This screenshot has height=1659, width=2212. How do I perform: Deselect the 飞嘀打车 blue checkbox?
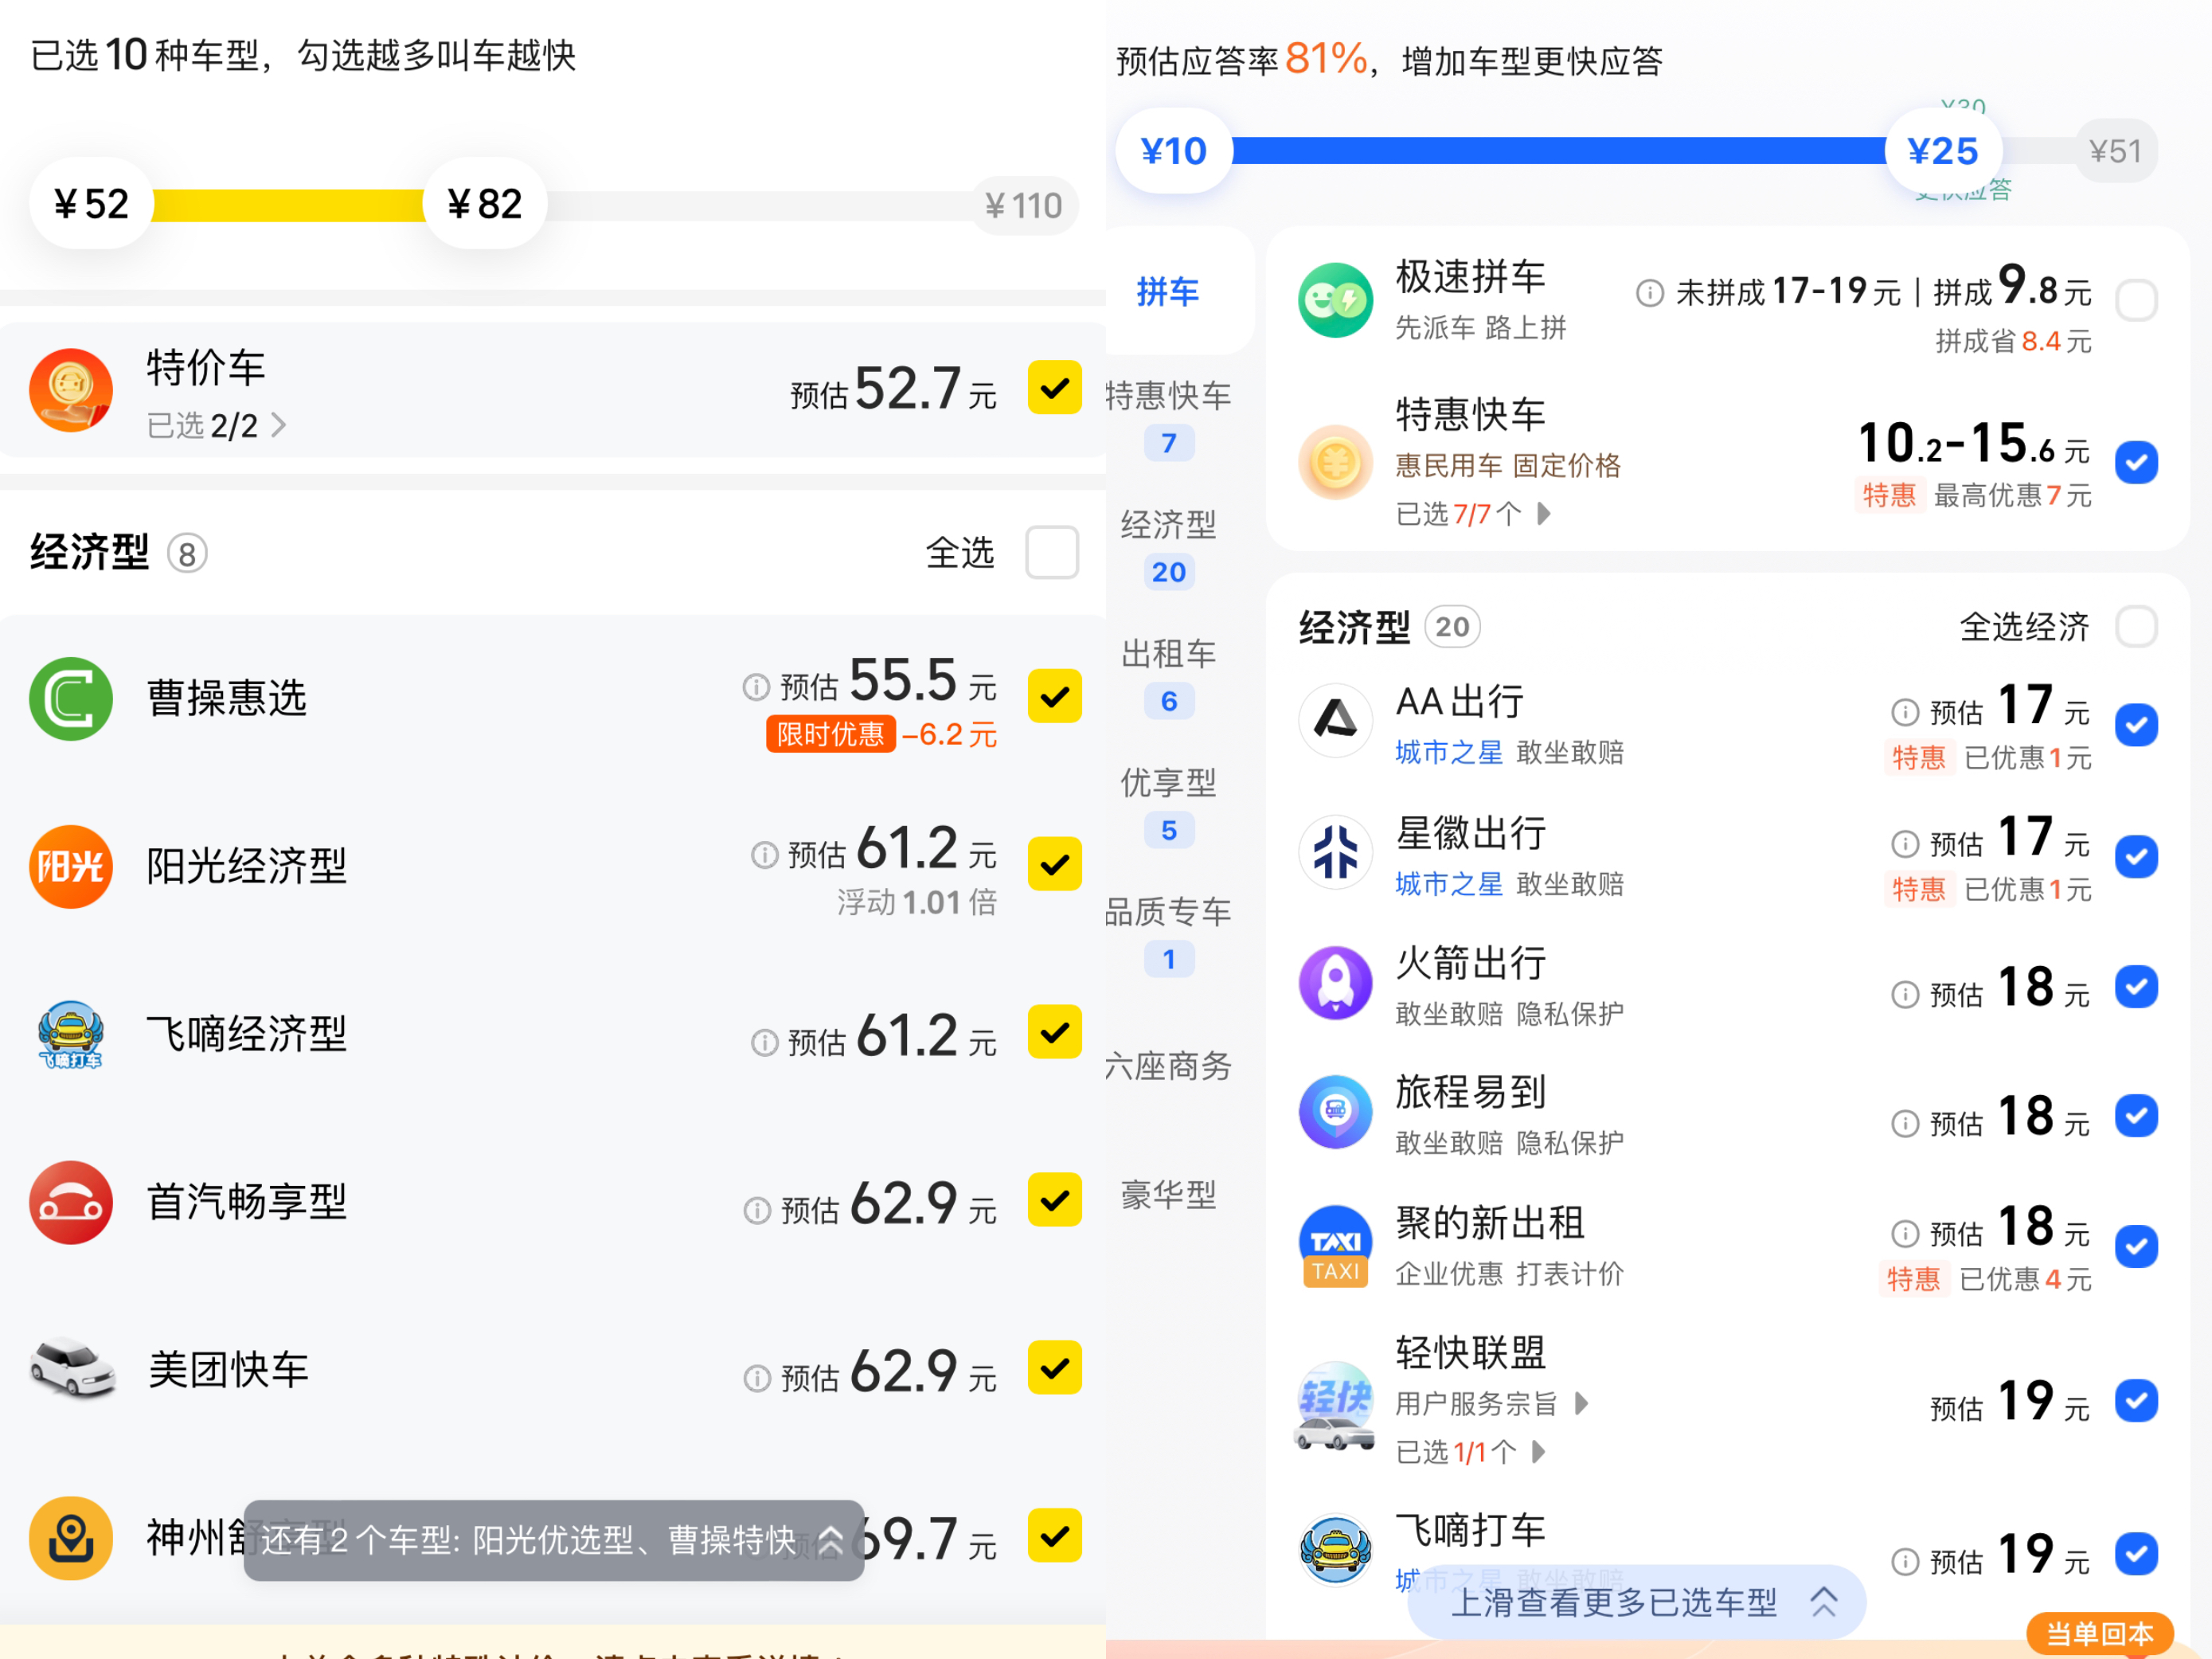(2136, 1554)
